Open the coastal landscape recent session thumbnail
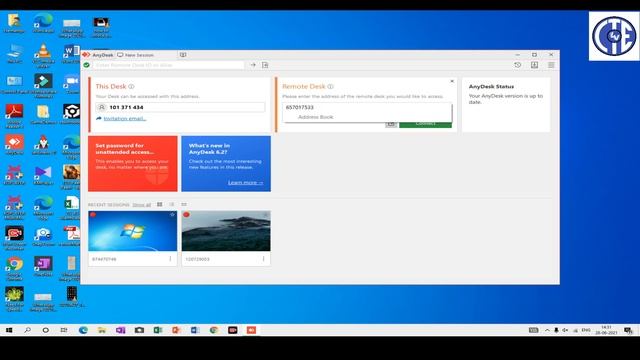This screenshot has height=360, width=640. 226,231
